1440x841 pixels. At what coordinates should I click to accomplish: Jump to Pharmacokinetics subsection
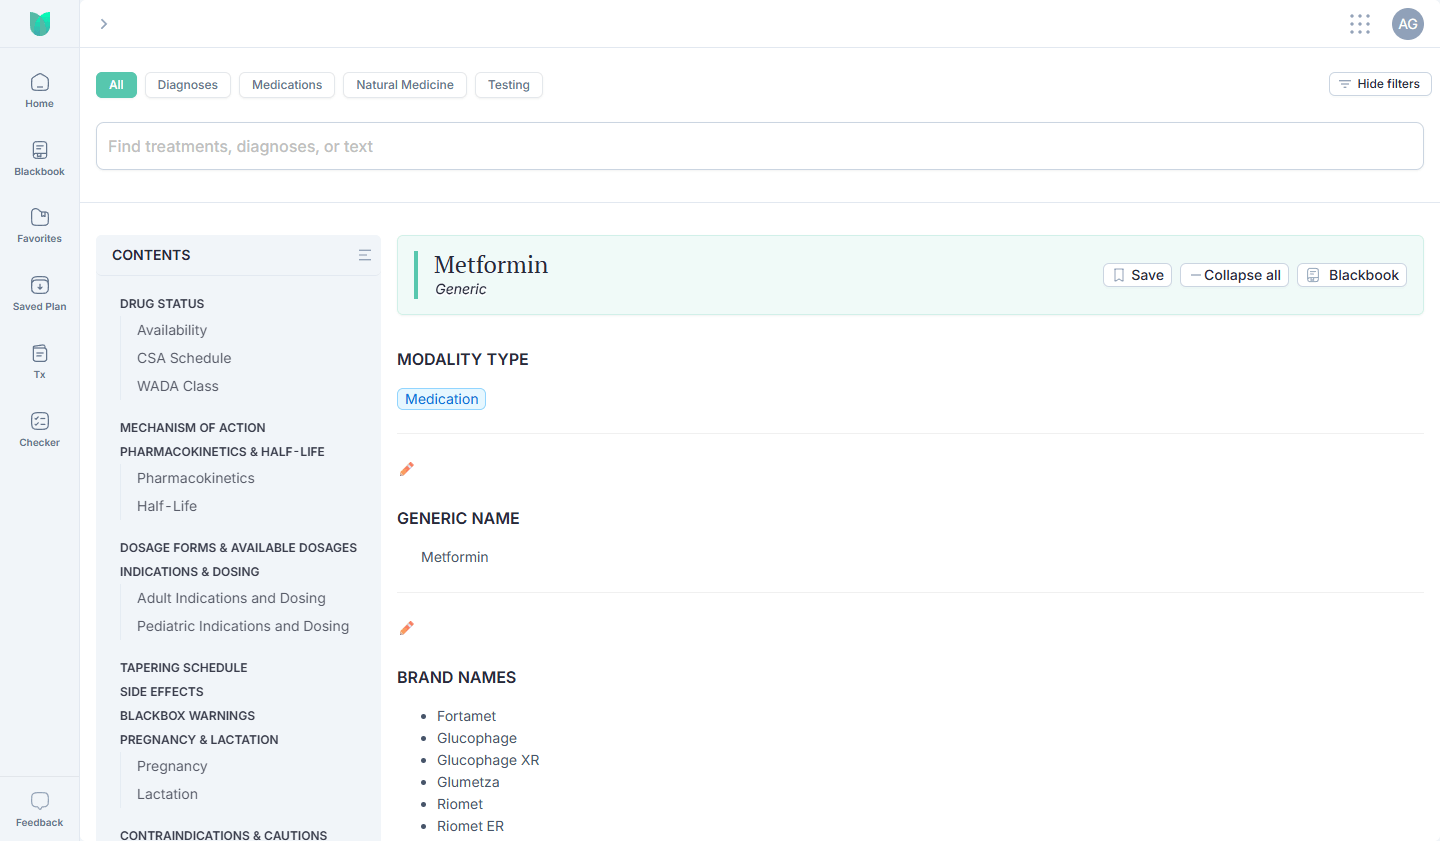coord(196,478)
